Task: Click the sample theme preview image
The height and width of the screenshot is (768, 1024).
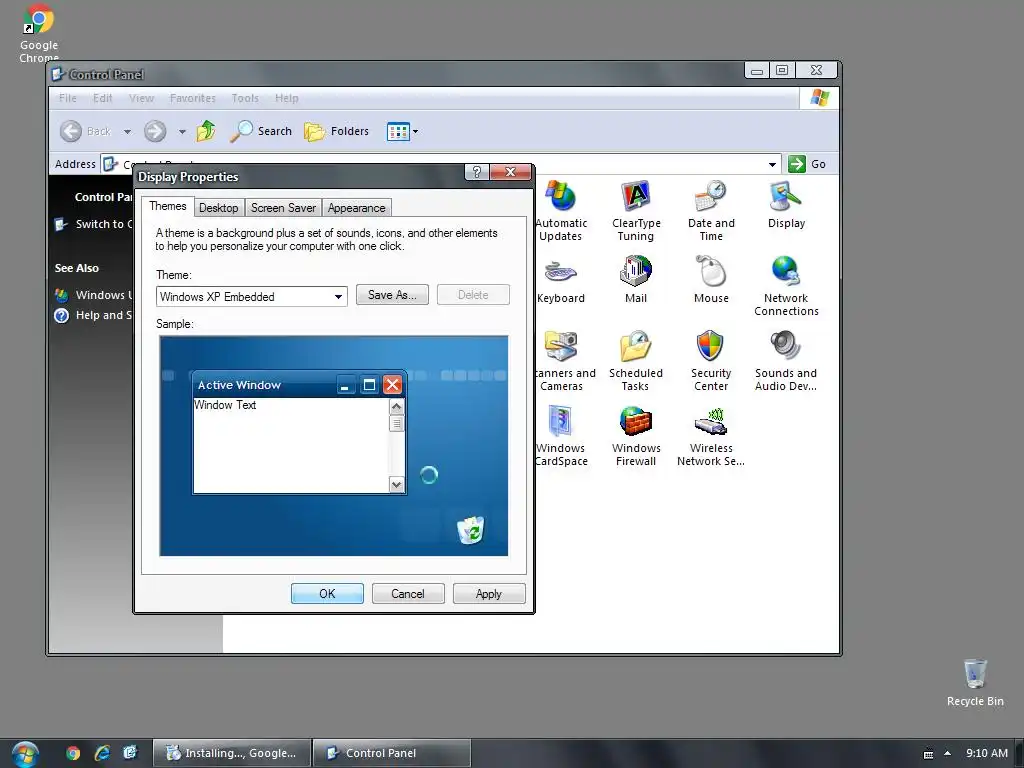Action: 334,446
